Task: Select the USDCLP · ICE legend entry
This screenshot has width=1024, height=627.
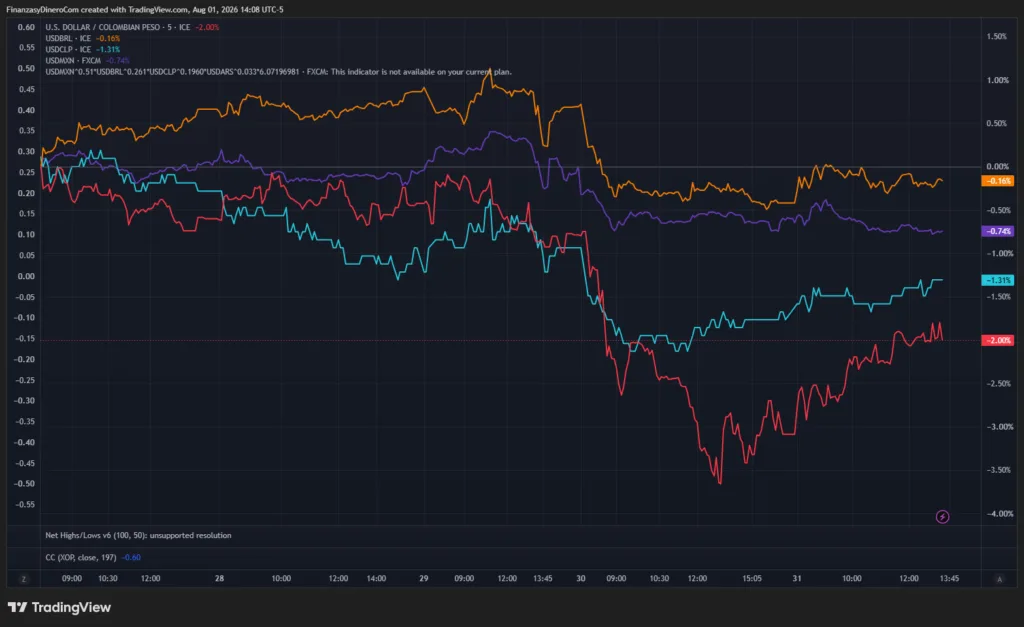Action: coord(82,50)
